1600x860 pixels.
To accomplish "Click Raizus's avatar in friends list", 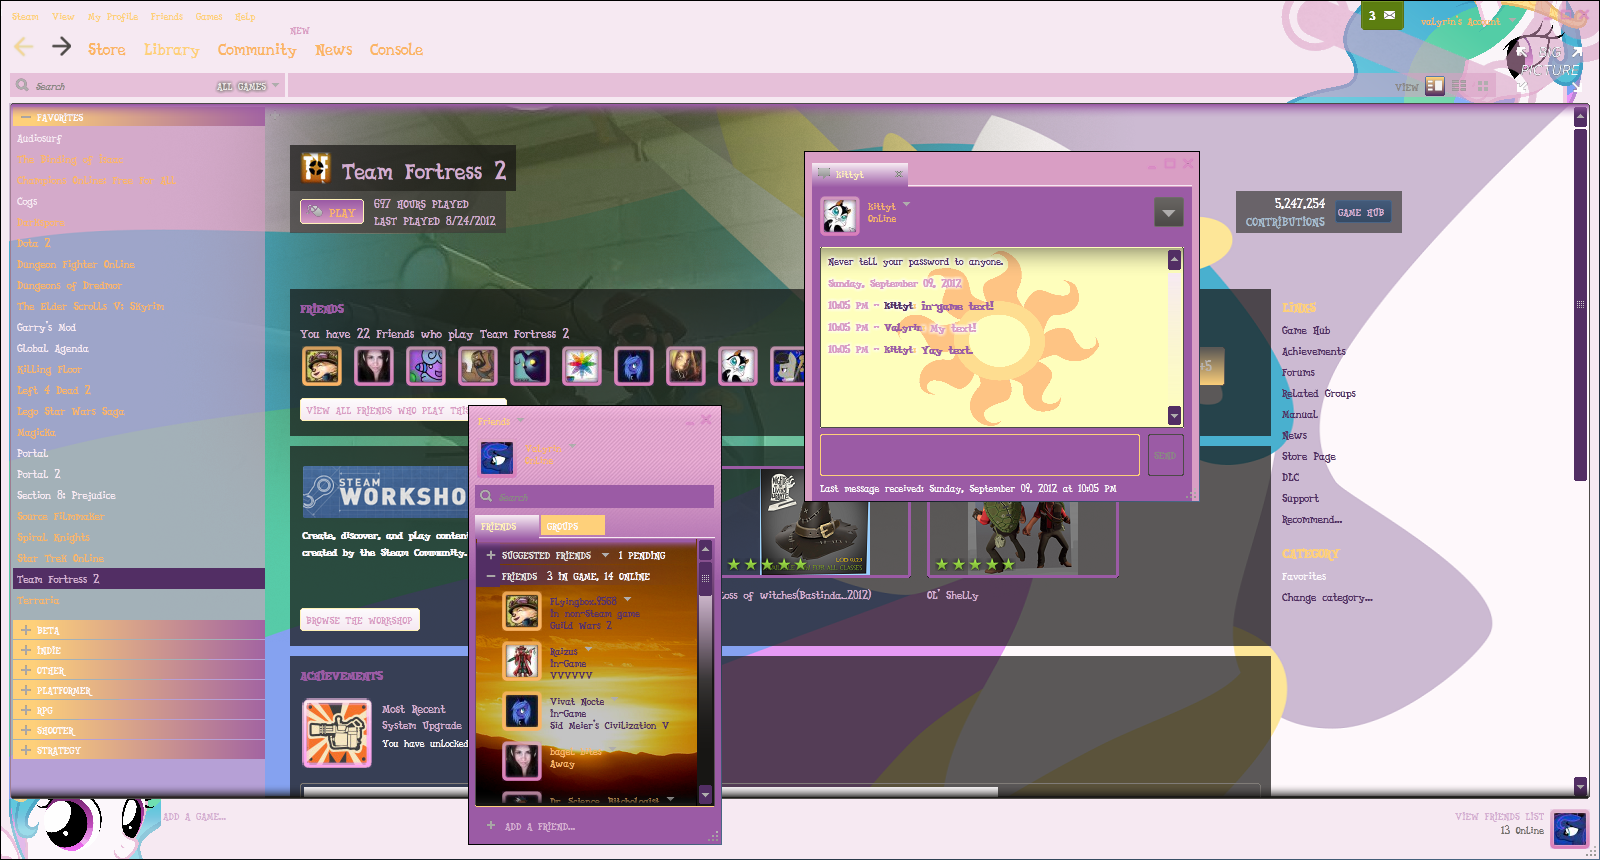I will tap(522, 661).
